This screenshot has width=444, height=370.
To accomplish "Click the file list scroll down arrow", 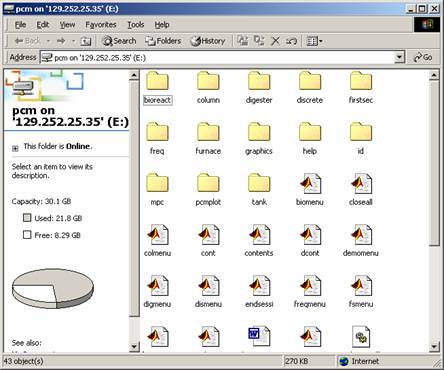I will [x=434, y=346].
